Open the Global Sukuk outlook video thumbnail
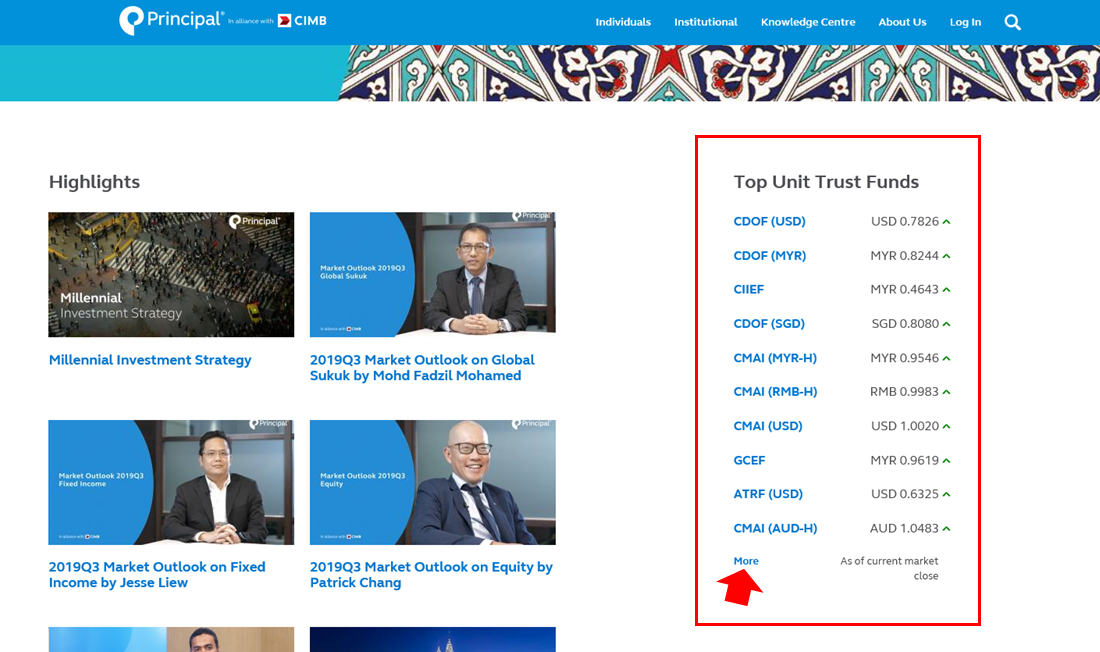This screenshot has height=652, width=1100. coord(433,273)
